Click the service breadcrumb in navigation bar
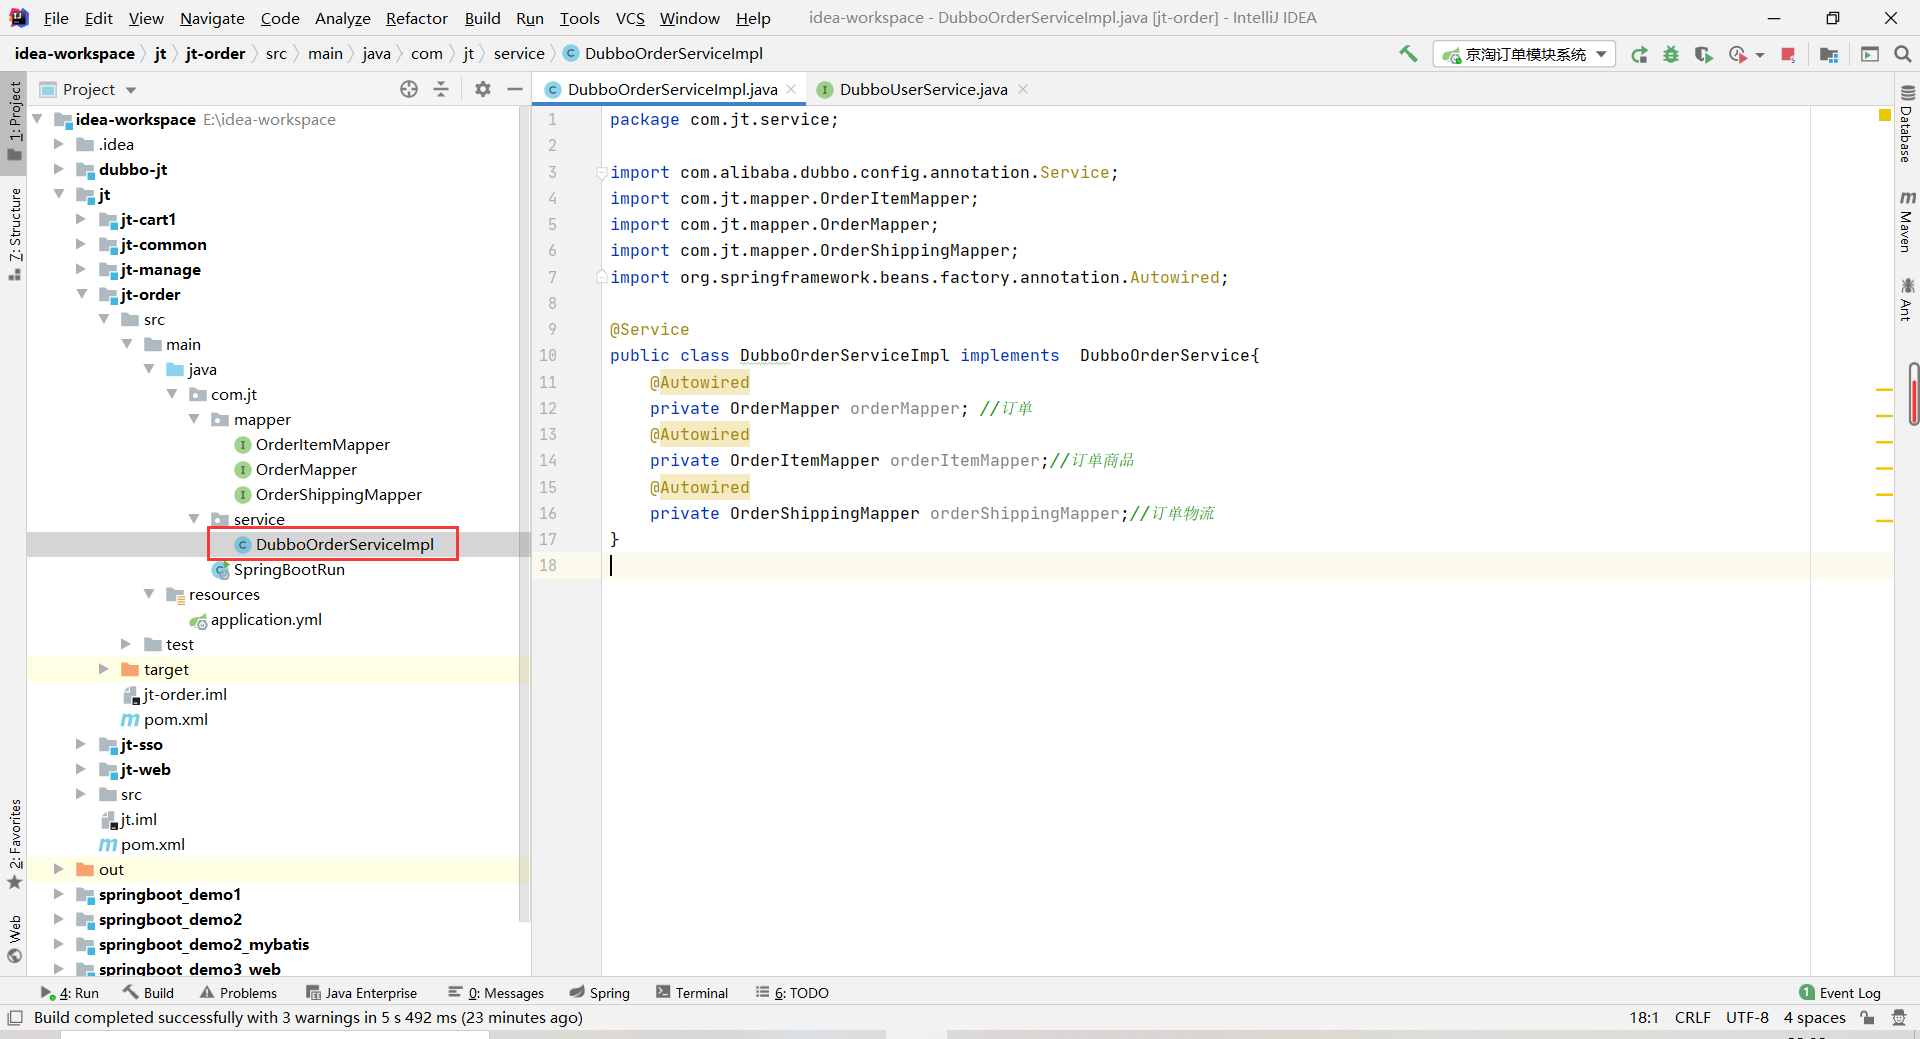 519,54
